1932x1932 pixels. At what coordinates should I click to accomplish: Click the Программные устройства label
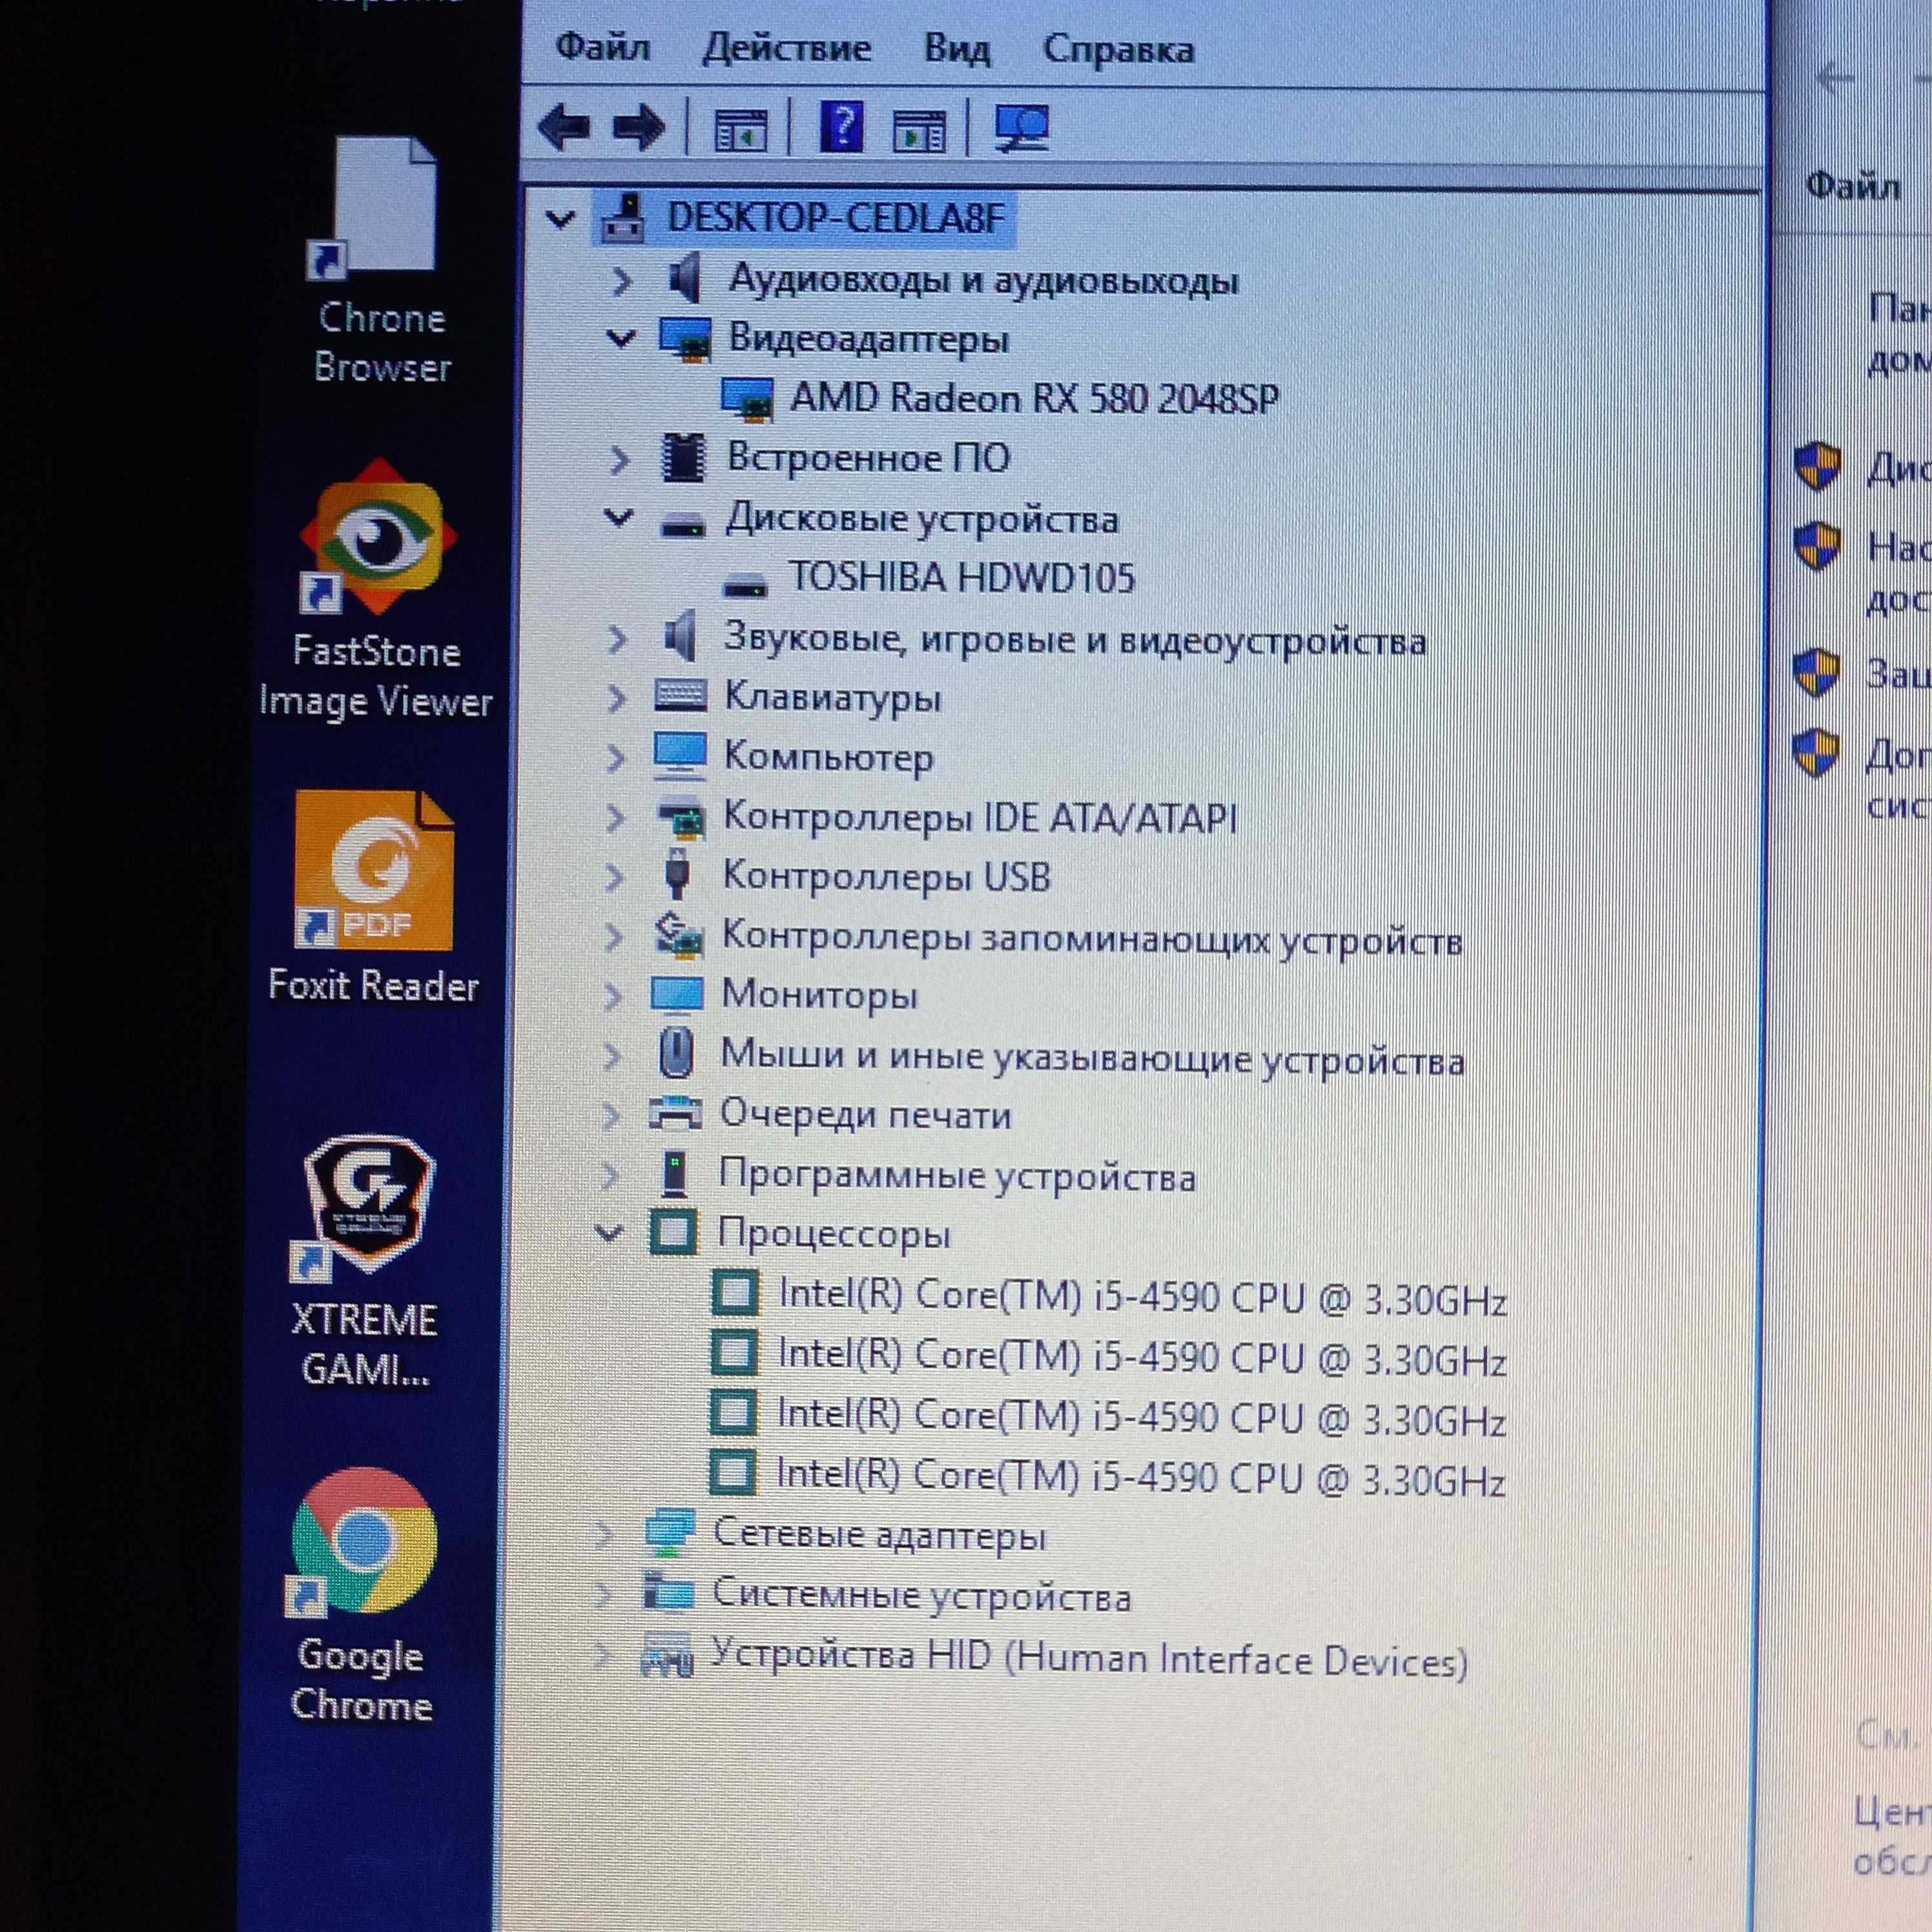pyautogui.click(x=957, y=1175)
